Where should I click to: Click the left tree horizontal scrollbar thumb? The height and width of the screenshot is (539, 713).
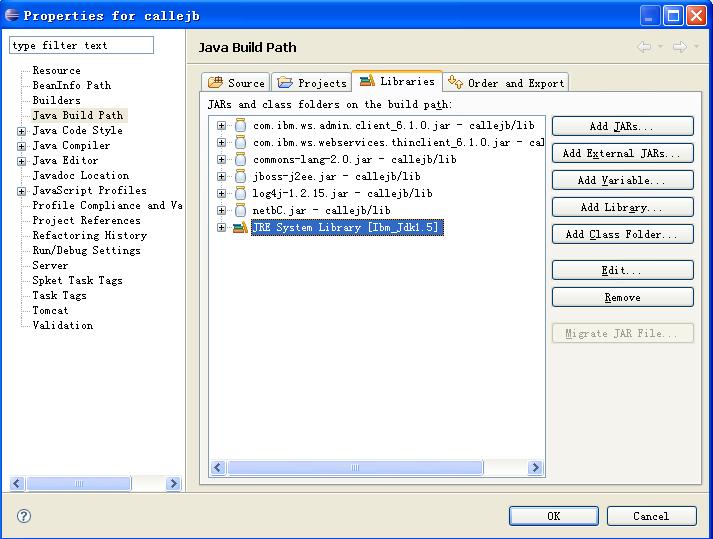coord(79,483)
